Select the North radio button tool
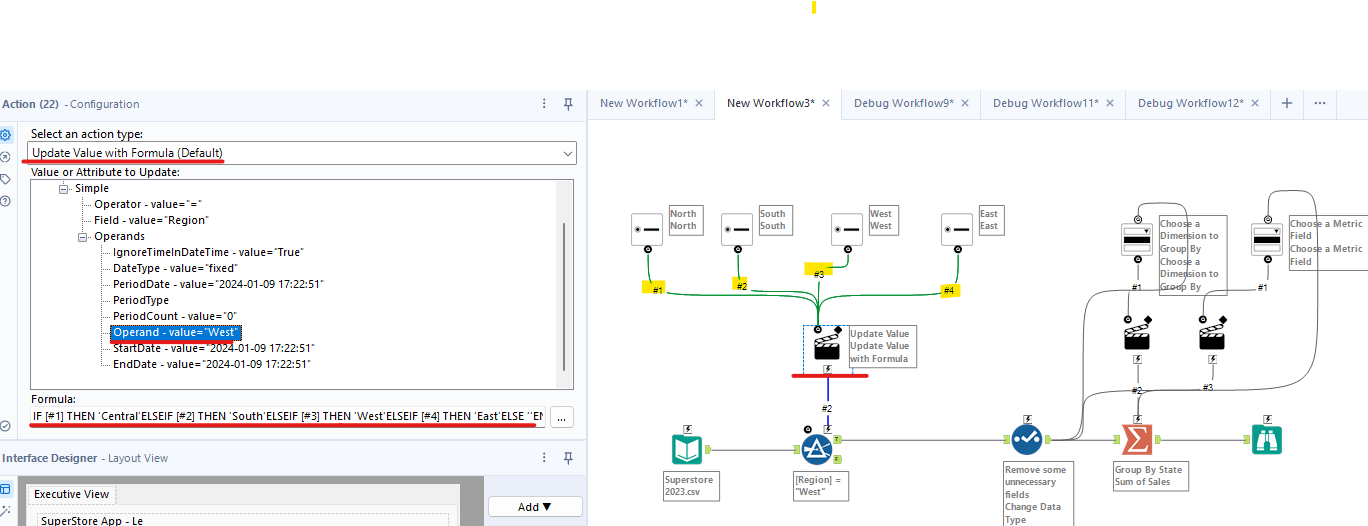 point(647,229)
